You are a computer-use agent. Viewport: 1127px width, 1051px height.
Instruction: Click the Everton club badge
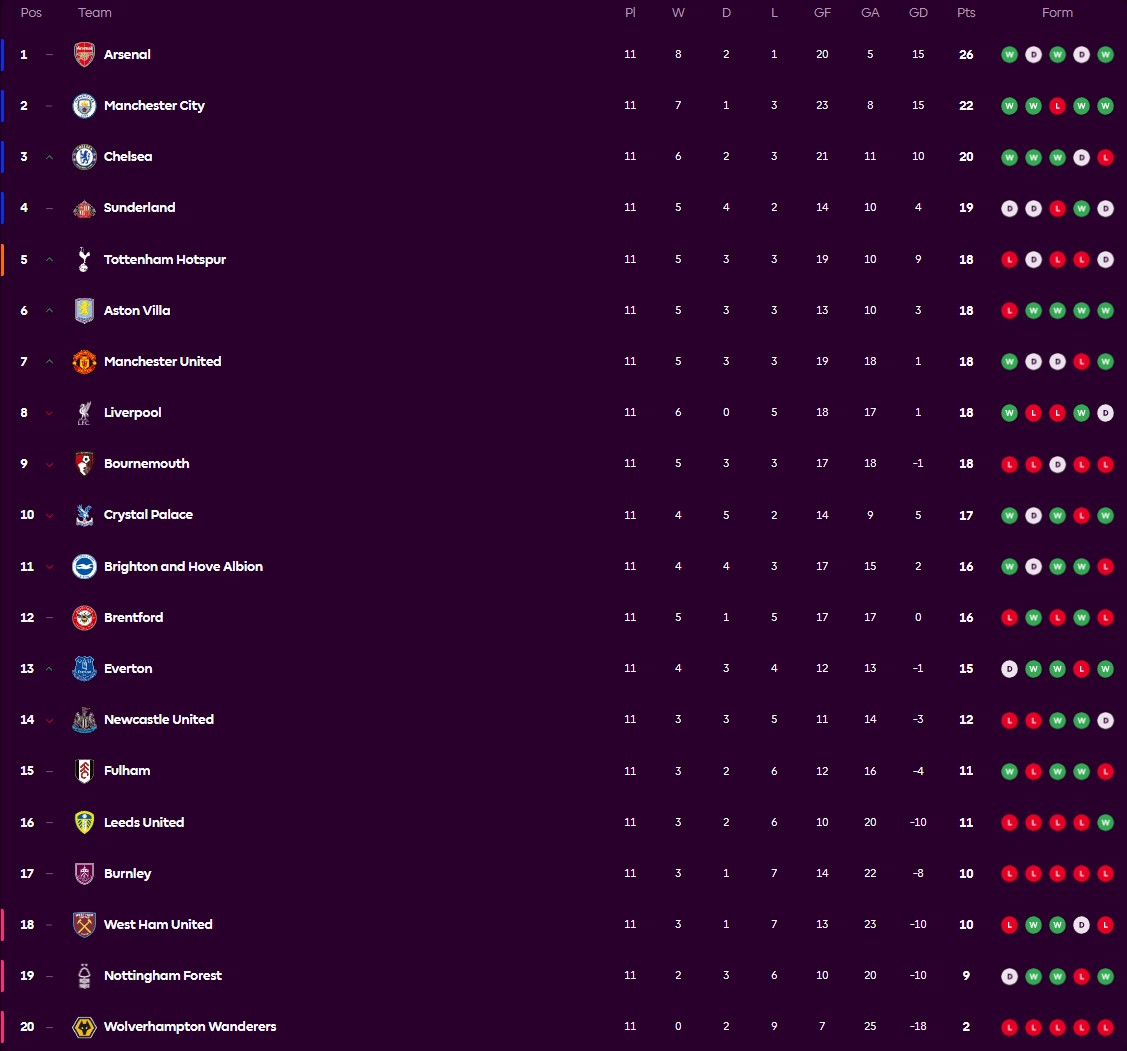(84, 668)
